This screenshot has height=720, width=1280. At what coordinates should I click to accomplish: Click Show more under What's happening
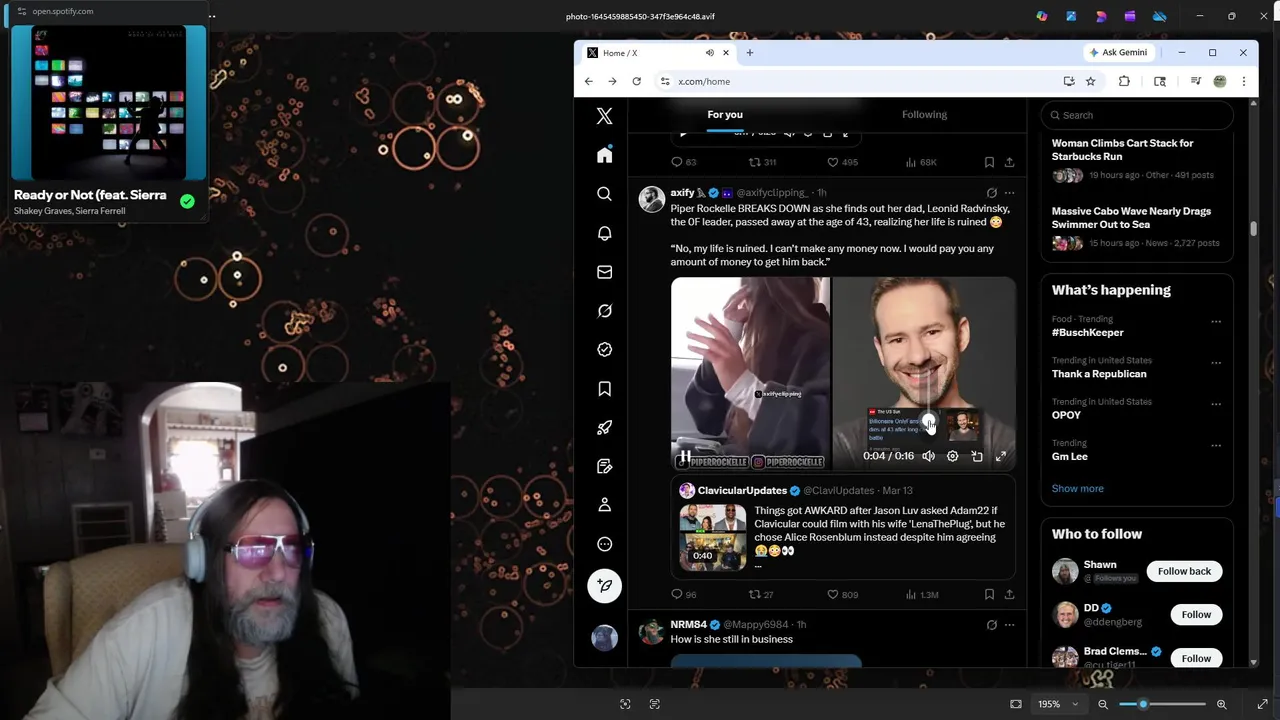click(1077, 488)
